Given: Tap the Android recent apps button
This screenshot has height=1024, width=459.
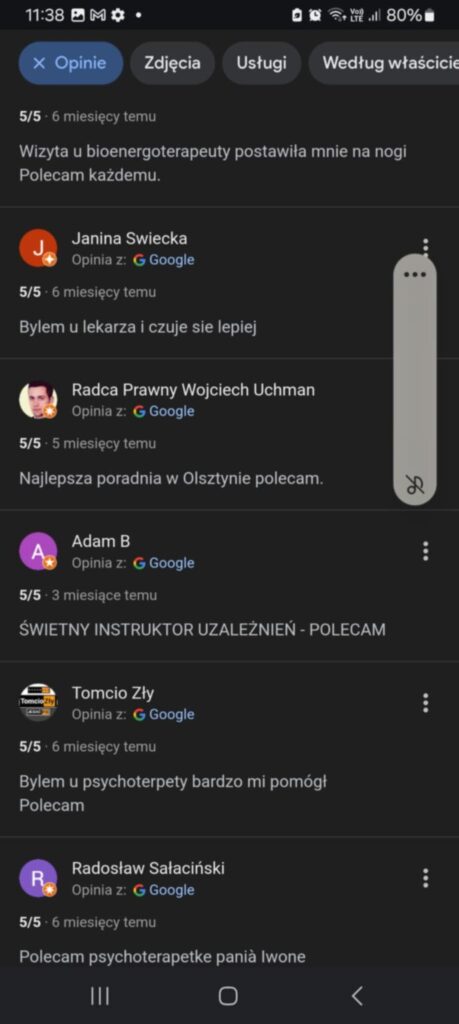Looking at the screenshot, I should 100,996.
